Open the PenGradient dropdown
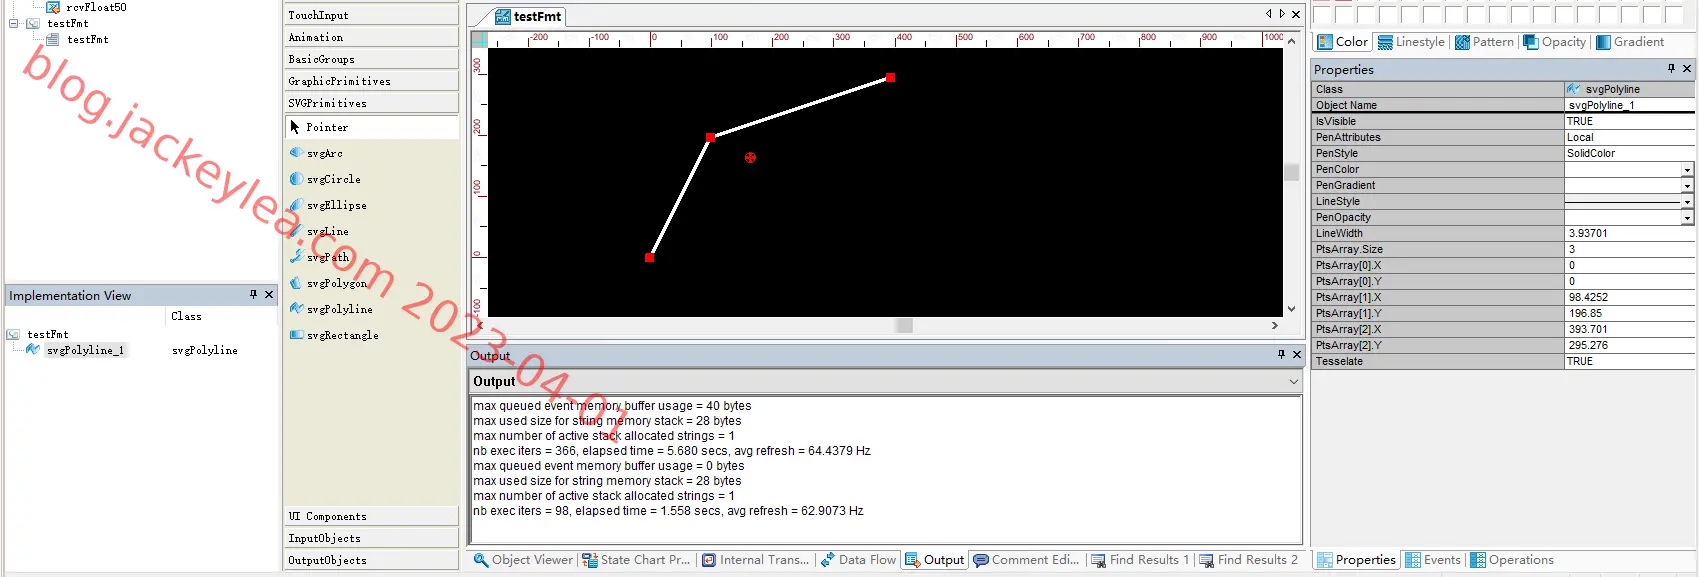This screenshot has height=577, width=1699. pyautogui.click(x=1687, y=186)
